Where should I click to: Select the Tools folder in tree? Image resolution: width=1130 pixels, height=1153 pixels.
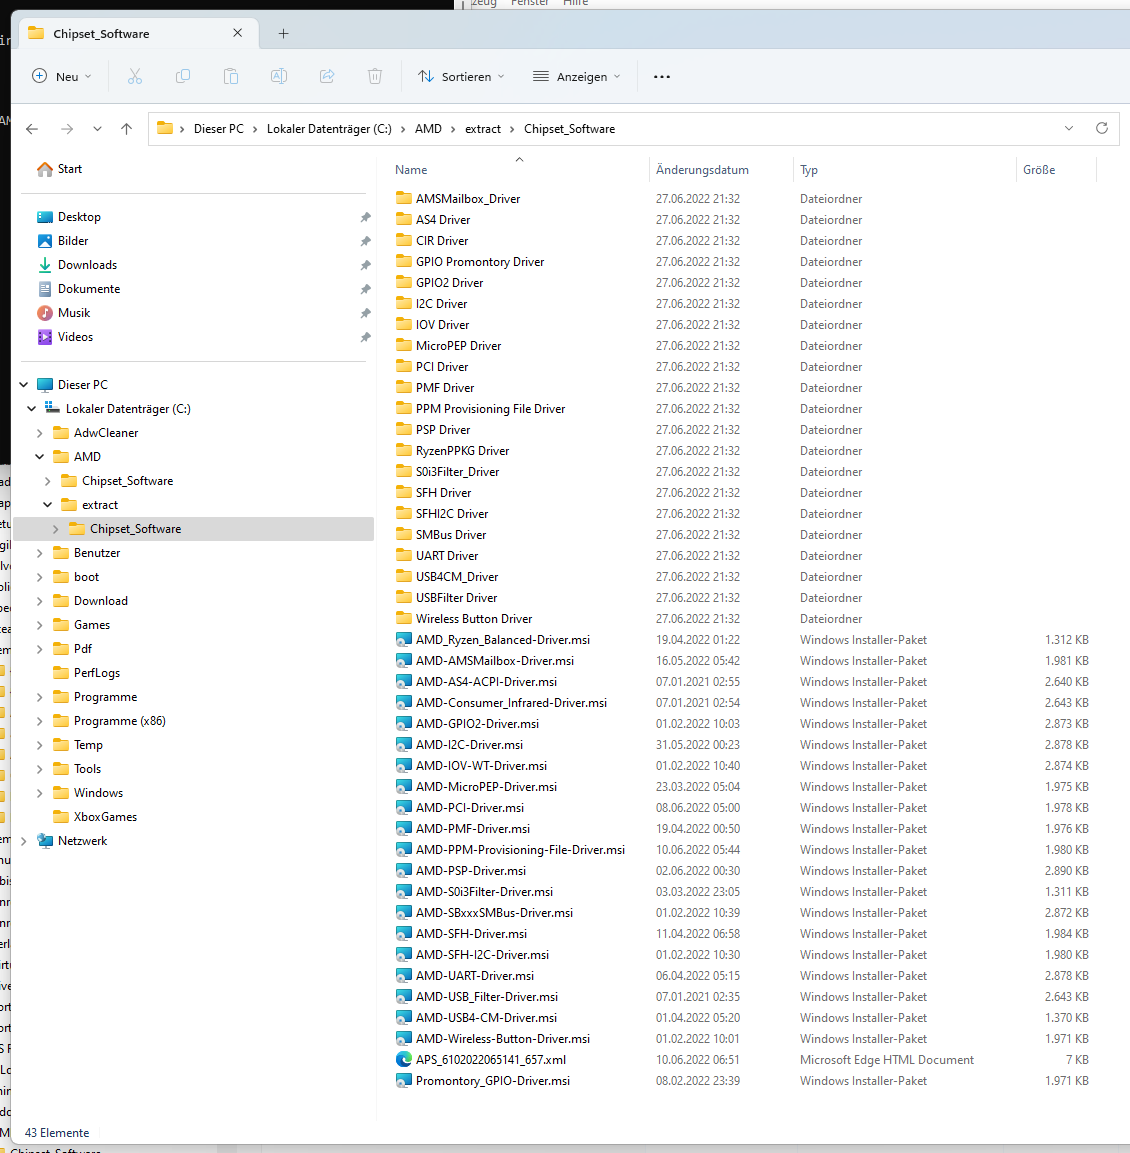(x=76, y=769)
